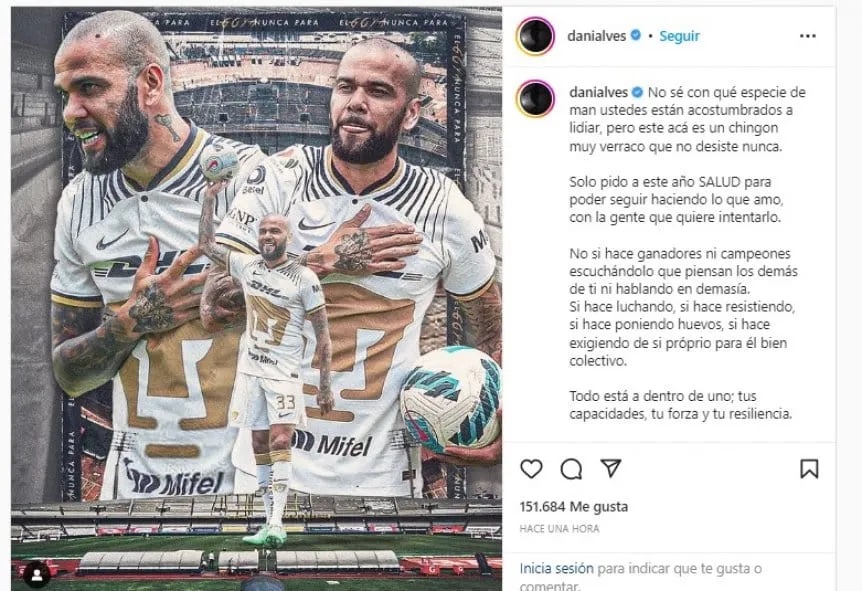Click the danialves avatar beside the caption

535,98
